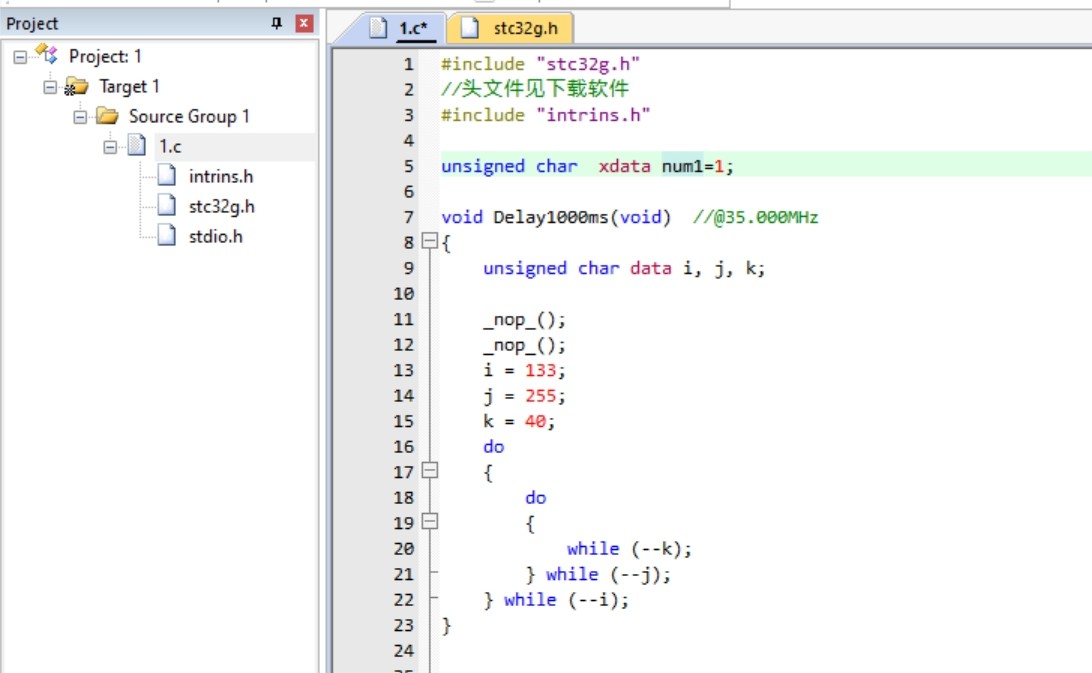Screen dimensions: 1092x673
Task: Click on the num1 variable in line 5
Action: [x=682, y=166]
